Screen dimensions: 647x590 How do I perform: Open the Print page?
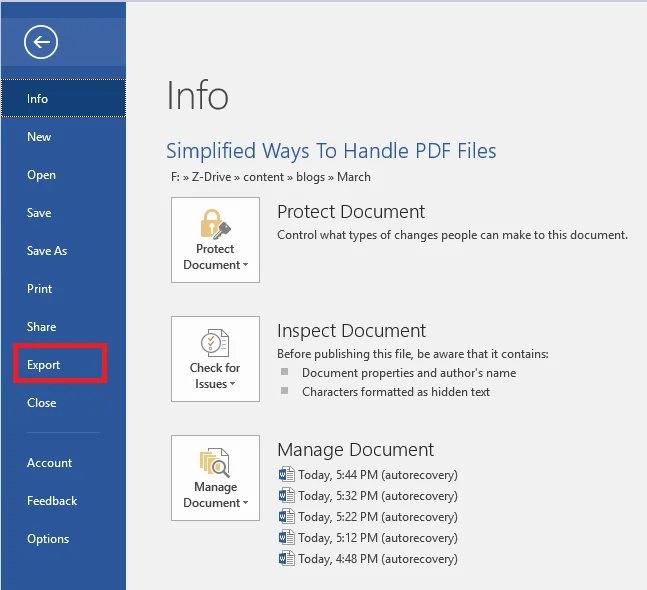tap(40, 289)
